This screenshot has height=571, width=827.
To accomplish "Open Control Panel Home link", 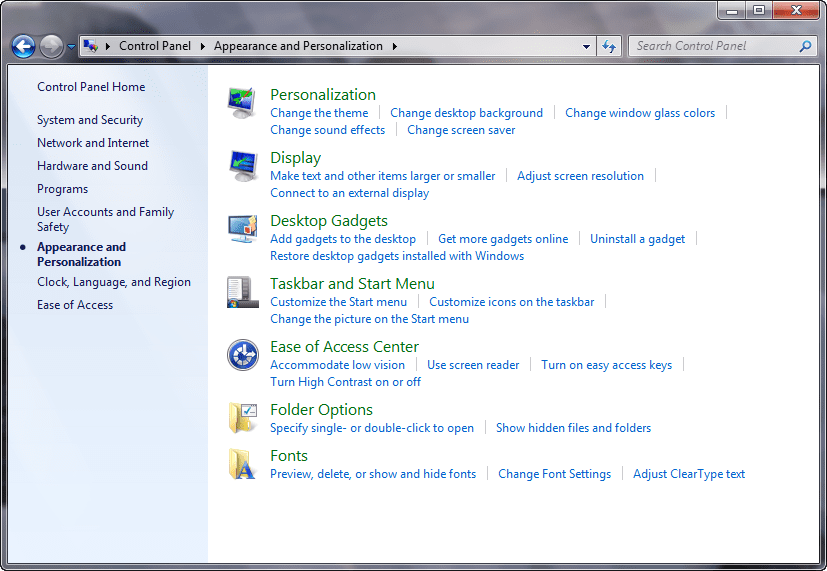I will pos(91,87).
